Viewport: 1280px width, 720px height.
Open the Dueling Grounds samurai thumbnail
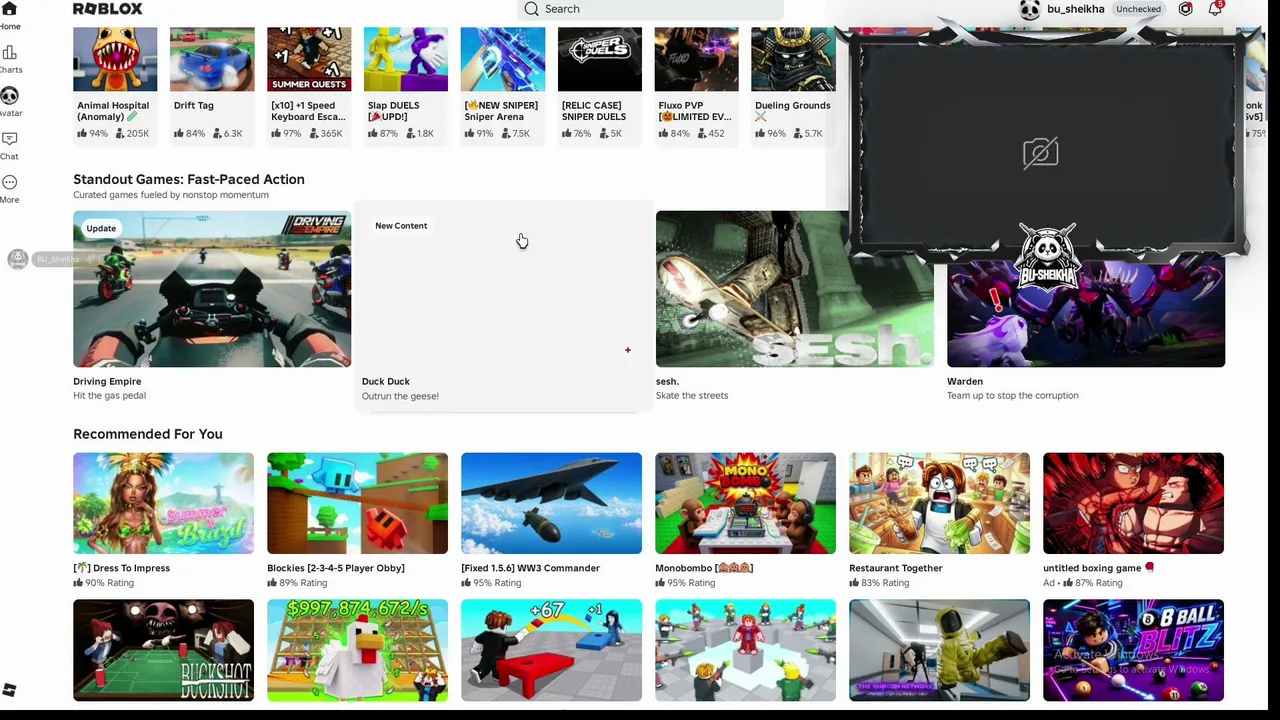pyautogui.click(x=793, y=60)
